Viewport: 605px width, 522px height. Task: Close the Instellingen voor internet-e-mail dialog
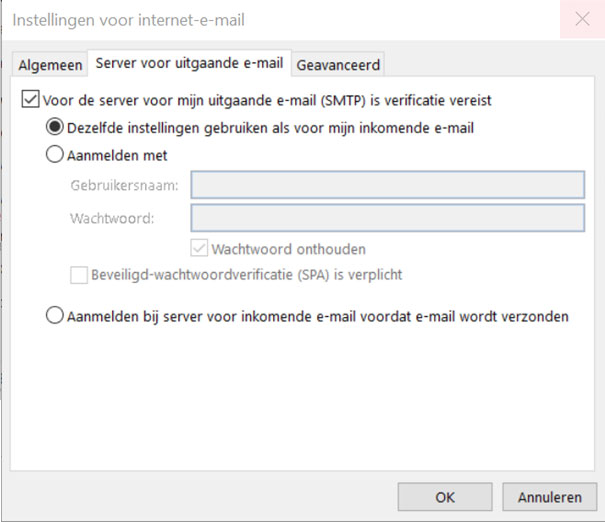click(582, 19)
